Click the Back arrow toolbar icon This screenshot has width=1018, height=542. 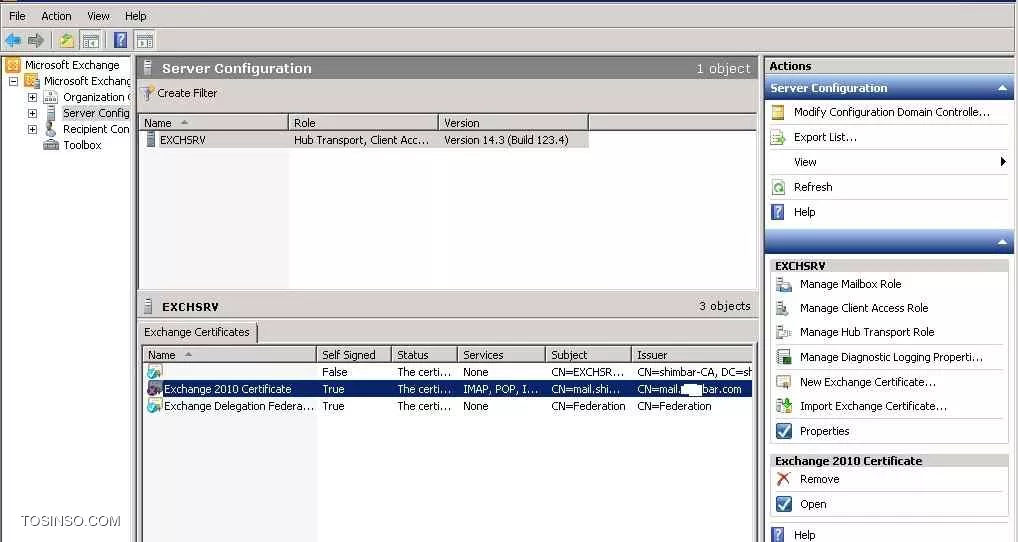[13, 40]
